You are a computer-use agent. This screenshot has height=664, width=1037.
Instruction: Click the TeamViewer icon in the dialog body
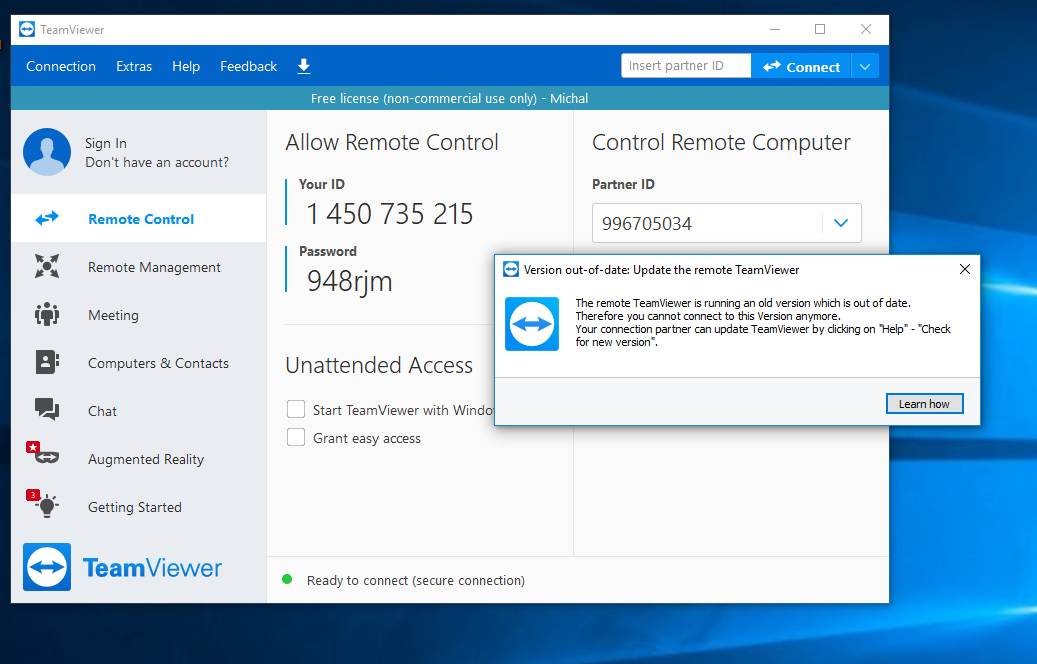(x=532, y=324)
